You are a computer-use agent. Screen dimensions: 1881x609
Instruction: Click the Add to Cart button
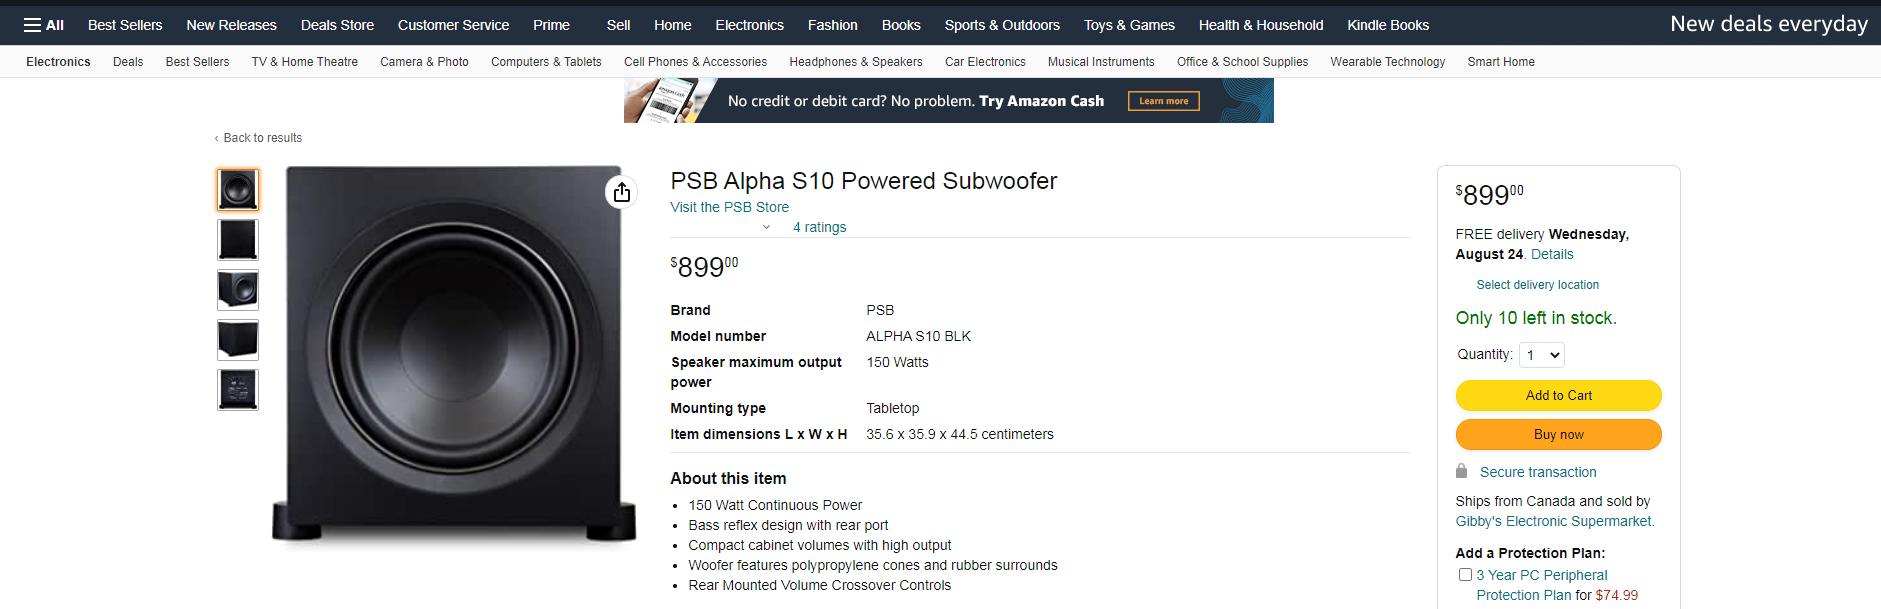click(x=1558, y=395)
